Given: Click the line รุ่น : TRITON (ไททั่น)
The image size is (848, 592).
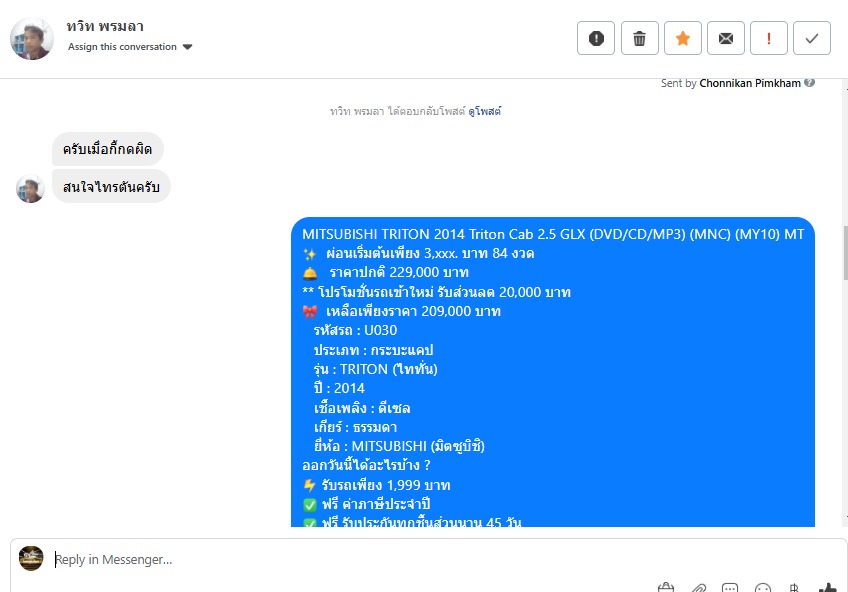Looking at the screenshot, I should click(x=375, y=369).
